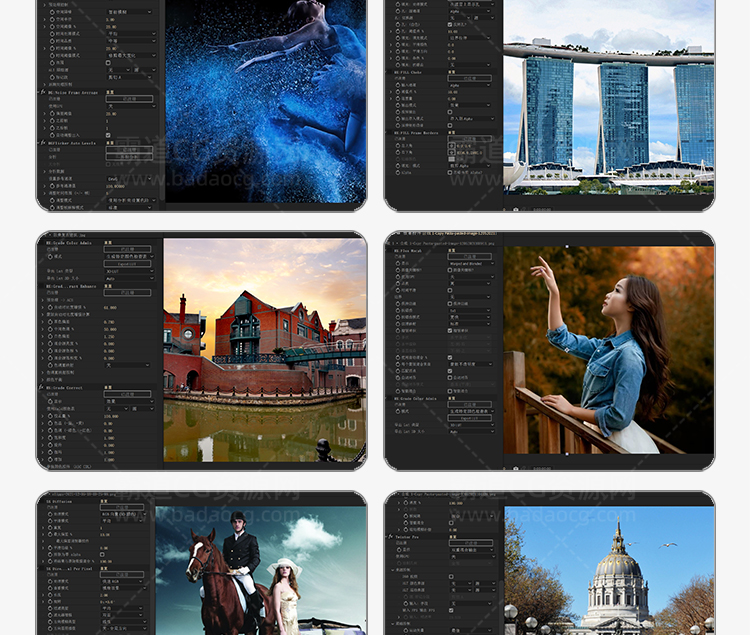This screenshot has width=750, height=635.
Task: Open the Auto dropdown in the girl panel
Action: click(x=471, y=431)
